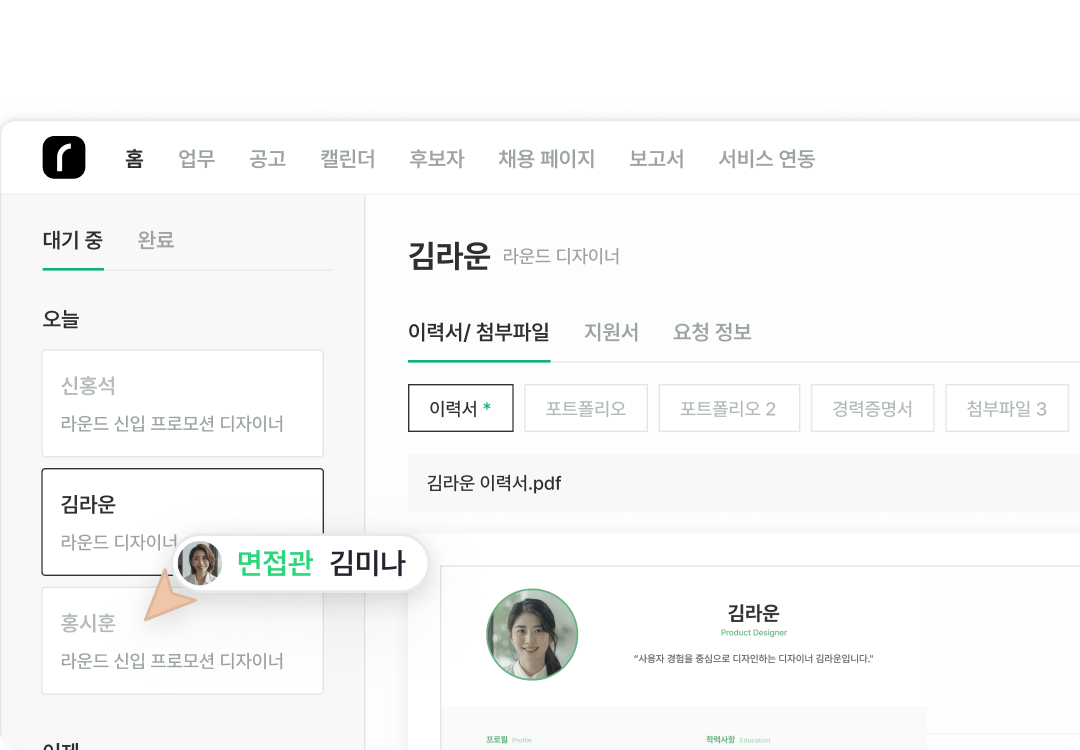This screenshot has width=1080, height=750.
Task: Select the 이력서 attachment button
Action: pos(460,408)
